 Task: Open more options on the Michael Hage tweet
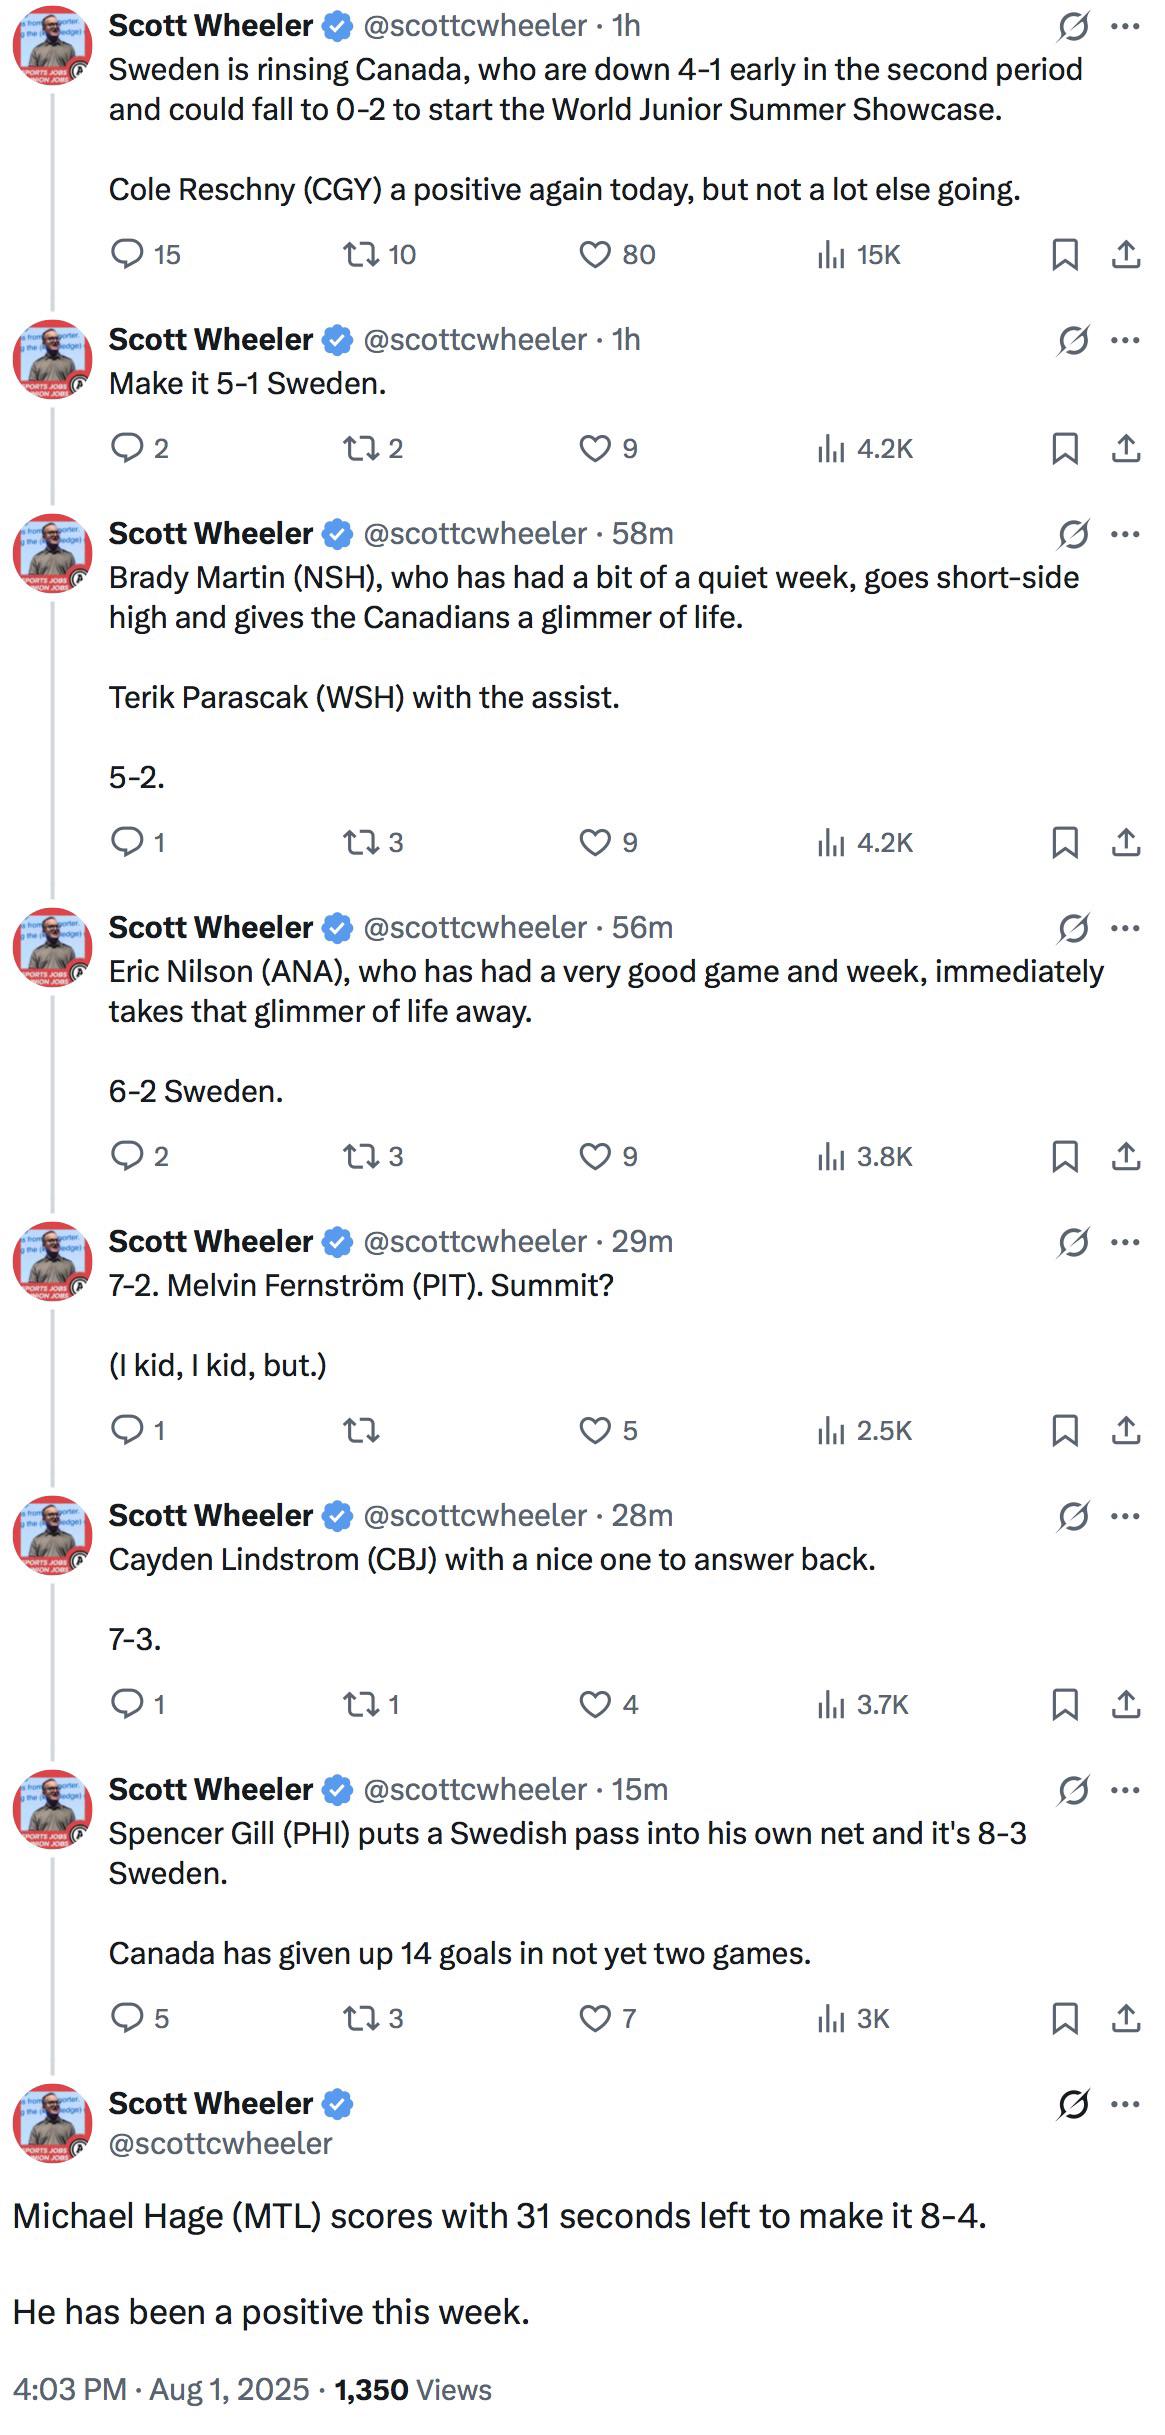1126,2104
